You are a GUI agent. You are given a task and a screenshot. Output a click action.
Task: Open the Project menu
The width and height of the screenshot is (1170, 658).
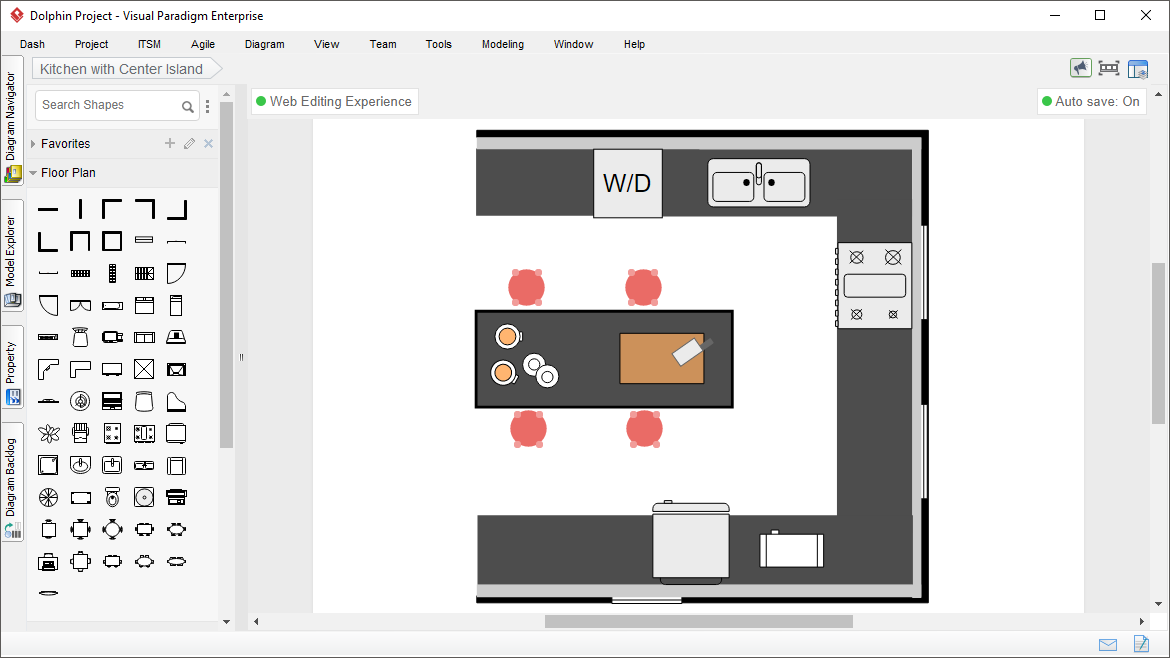click(91, 44)
